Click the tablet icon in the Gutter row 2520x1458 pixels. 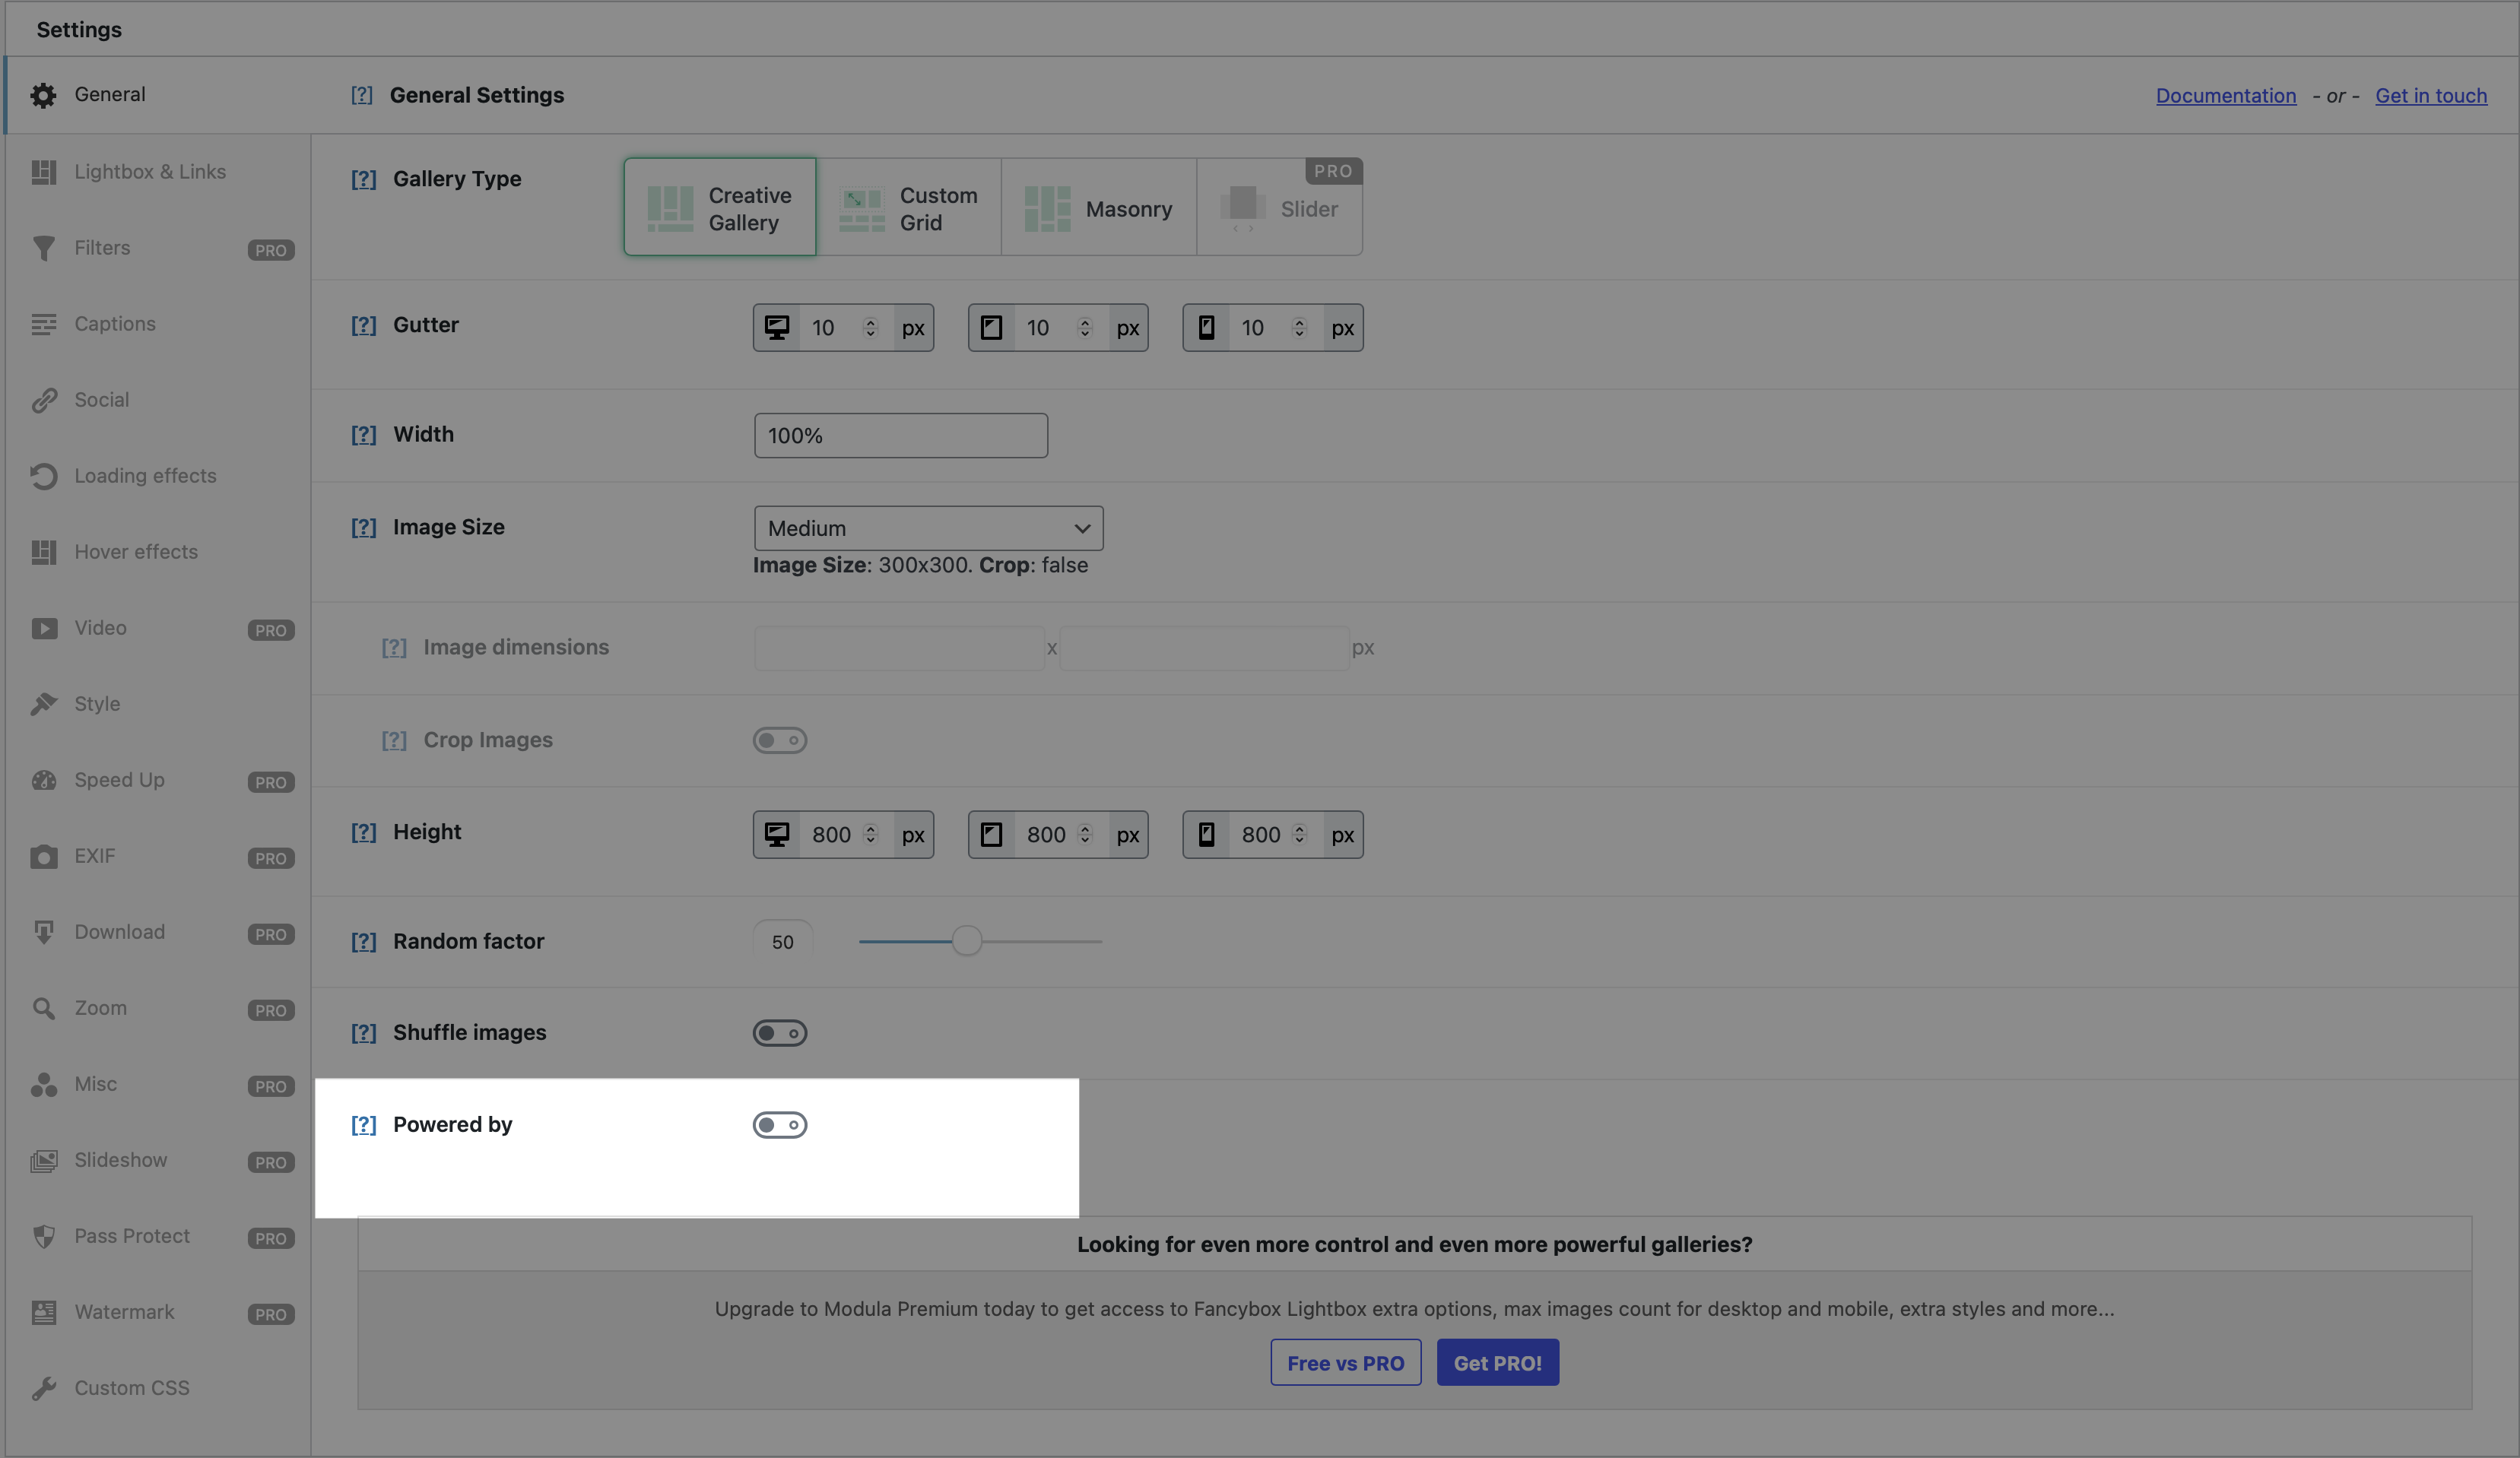coord(991,328)
